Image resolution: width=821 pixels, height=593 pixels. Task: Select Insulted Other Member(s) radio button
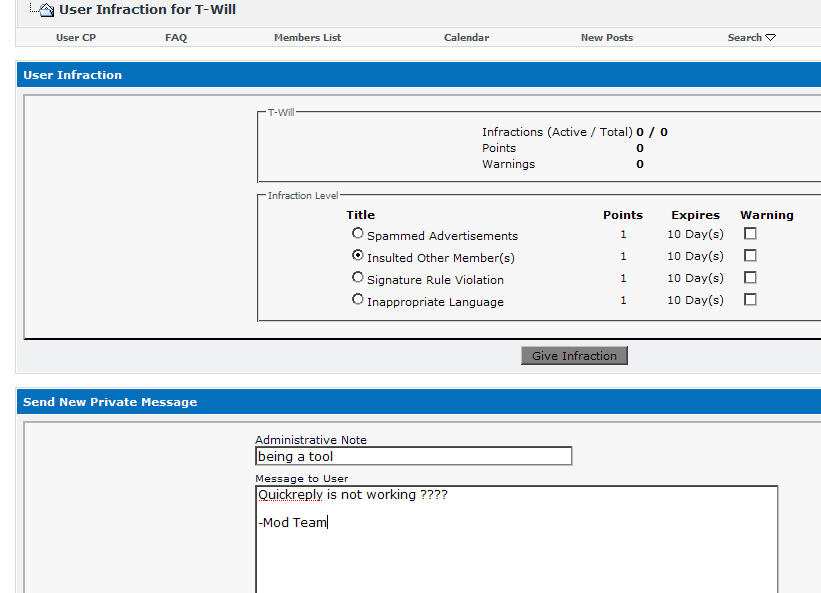point(358,256)
